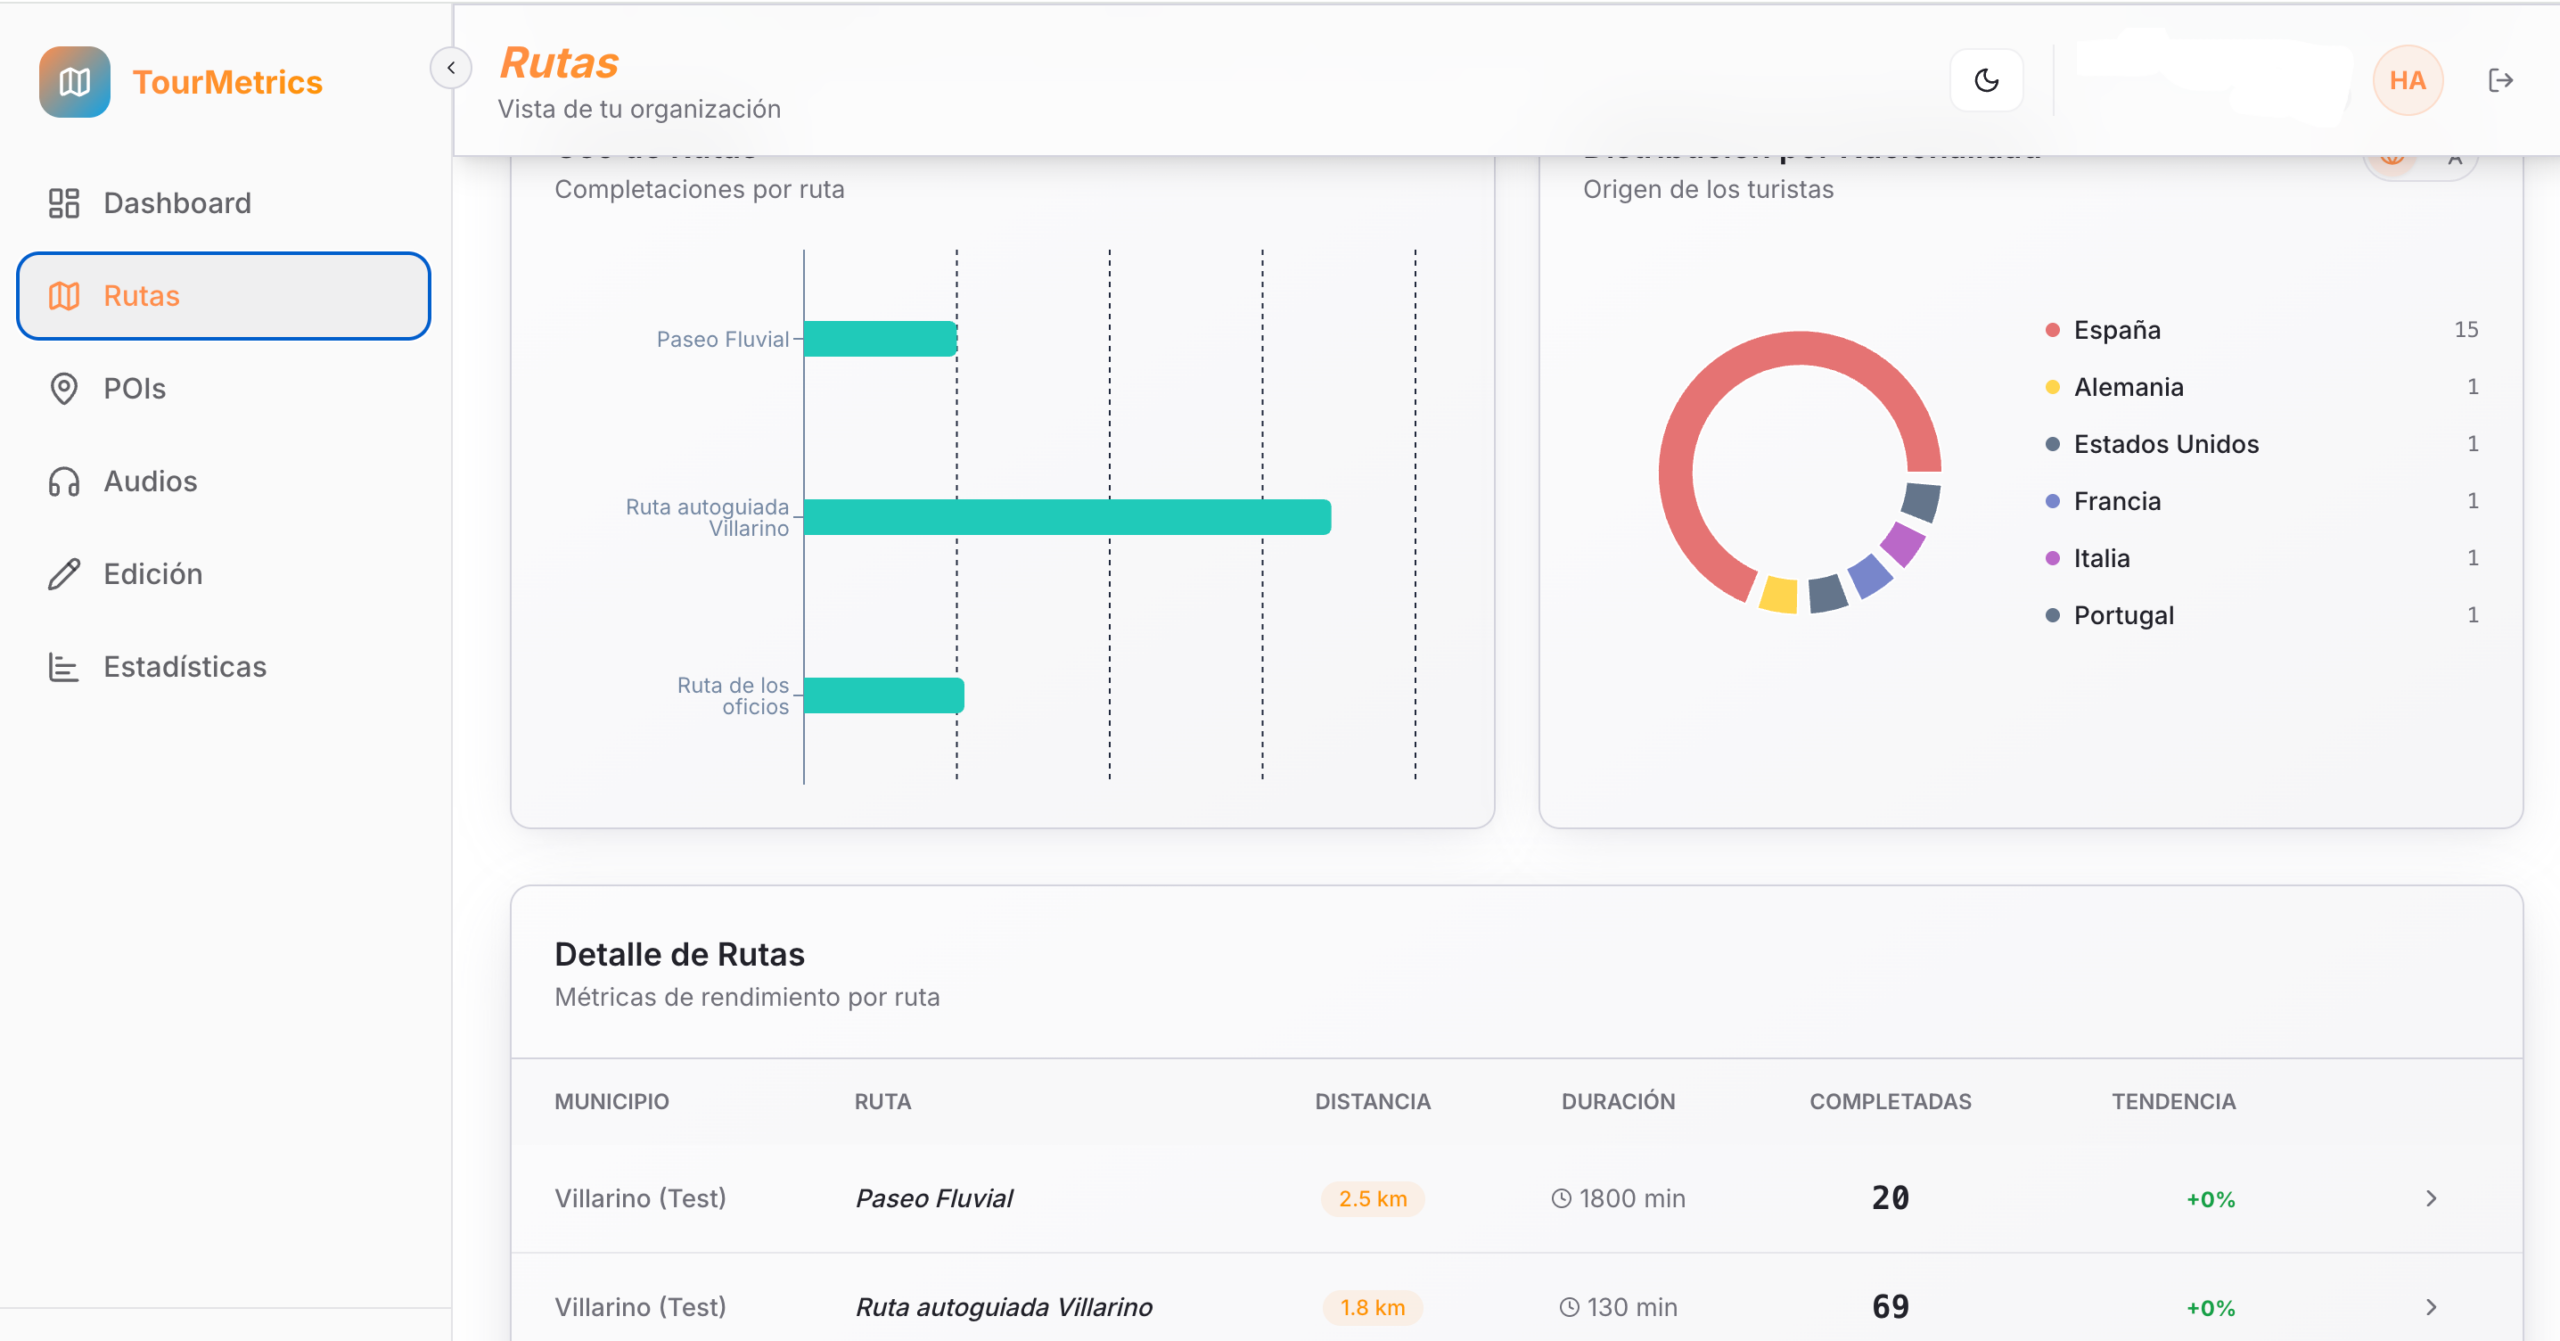Click the COMPLETADAS column header
Image resolution: width=2560 pixels, height=1341 pixels.
(x=1890, y=1101)
